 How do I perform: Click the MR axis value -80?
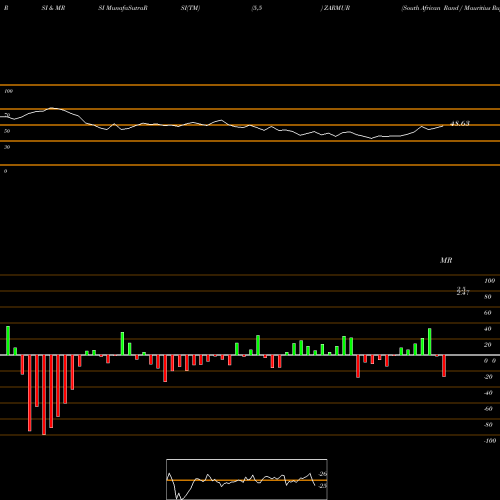tap(488, 425)
